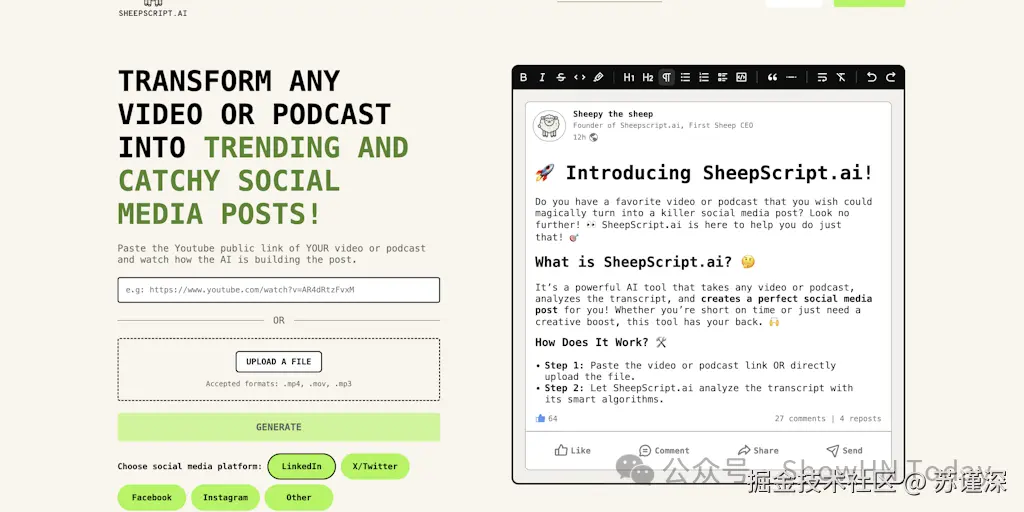Click the What is SheepScript.ai heading
Viewport: 1024px width, 512px height.
645,262
